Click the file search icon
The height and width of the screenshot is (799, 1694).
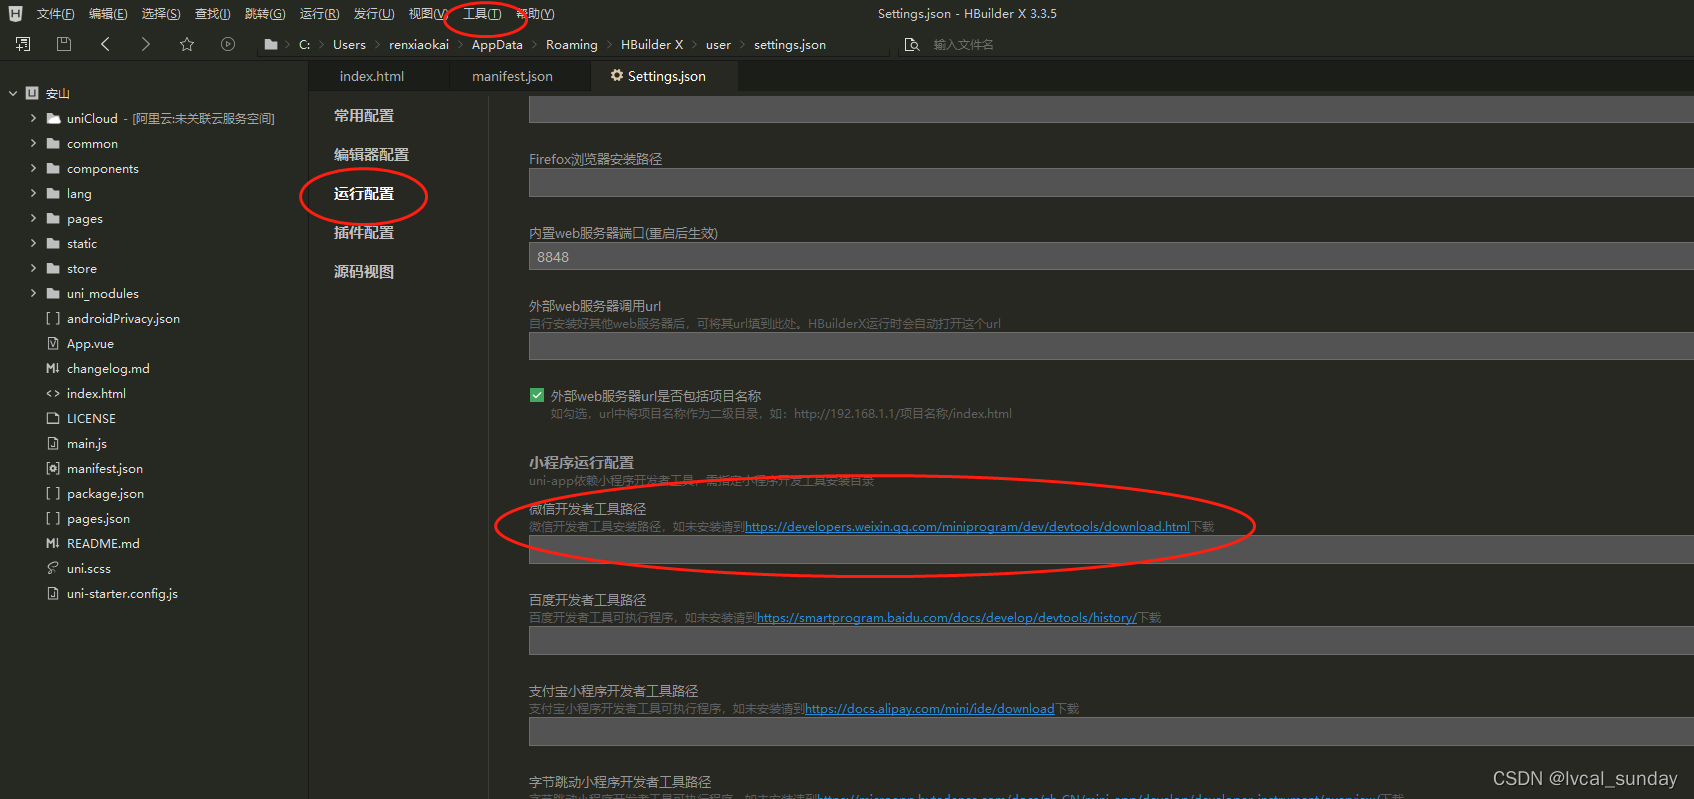pos(911,45)
